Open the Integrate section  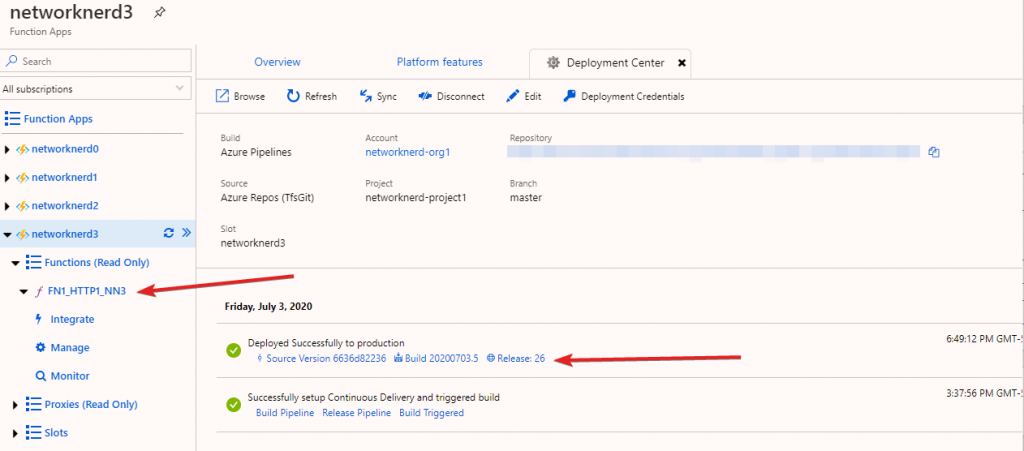pos(72,319)
